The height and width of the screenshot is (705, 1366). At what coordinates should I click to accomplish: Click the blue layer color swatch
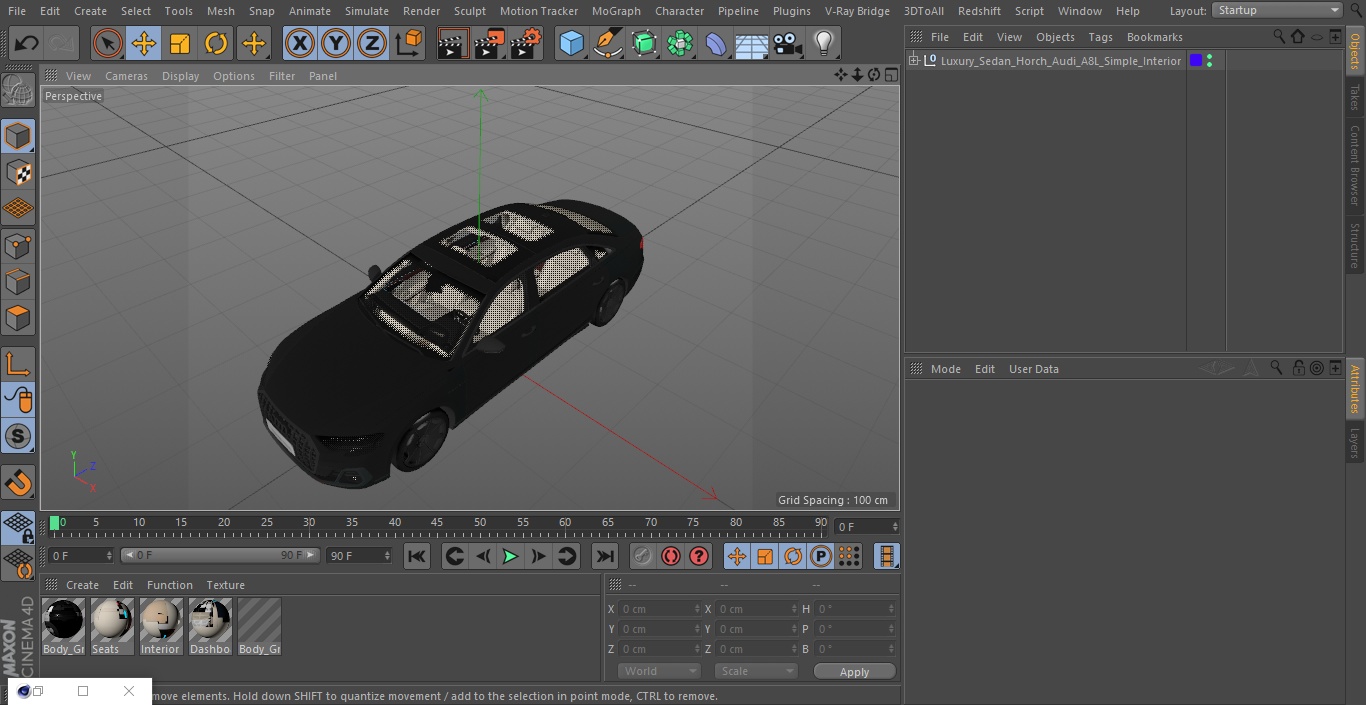tap(1196, 61)
